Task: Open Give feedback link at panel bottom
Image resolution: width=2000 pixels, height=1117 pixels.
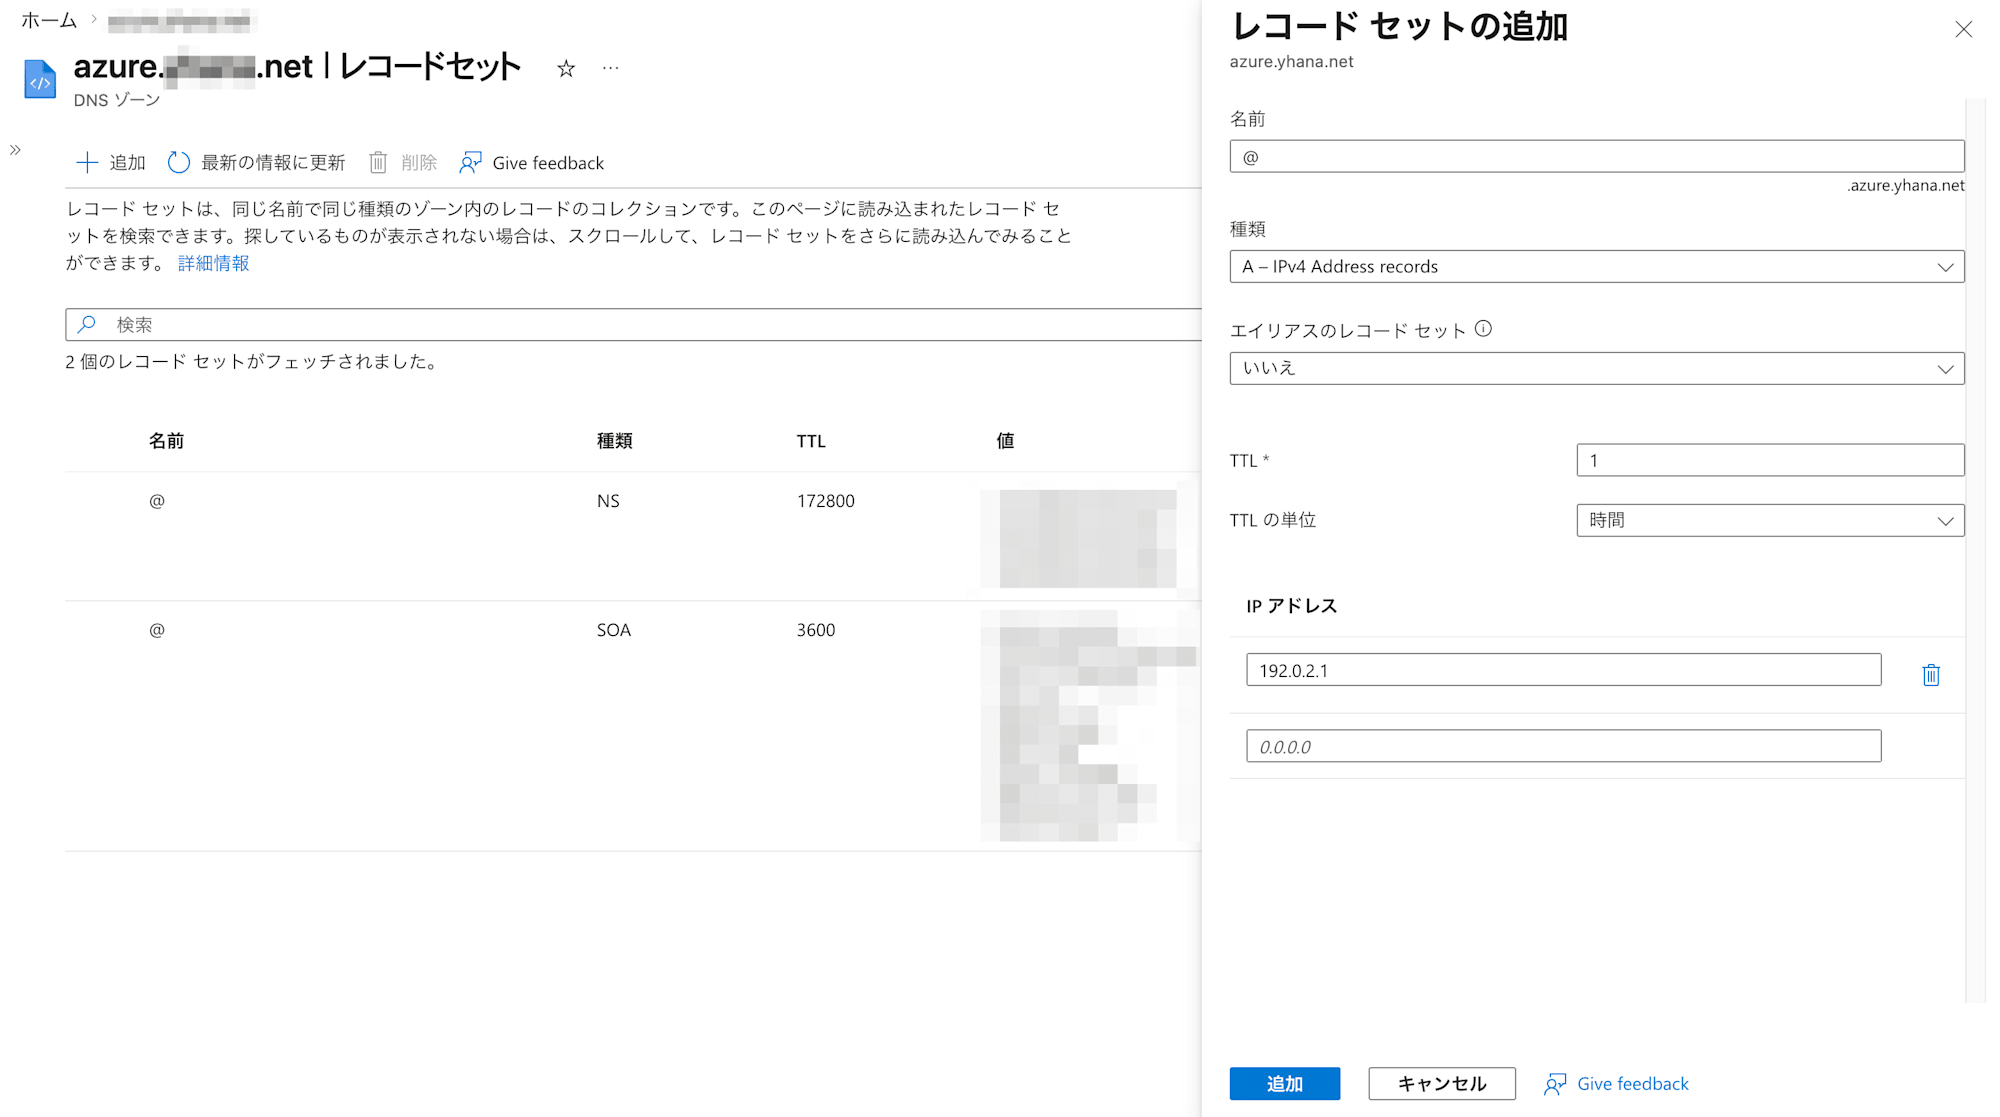Action: [1616, 1083]
